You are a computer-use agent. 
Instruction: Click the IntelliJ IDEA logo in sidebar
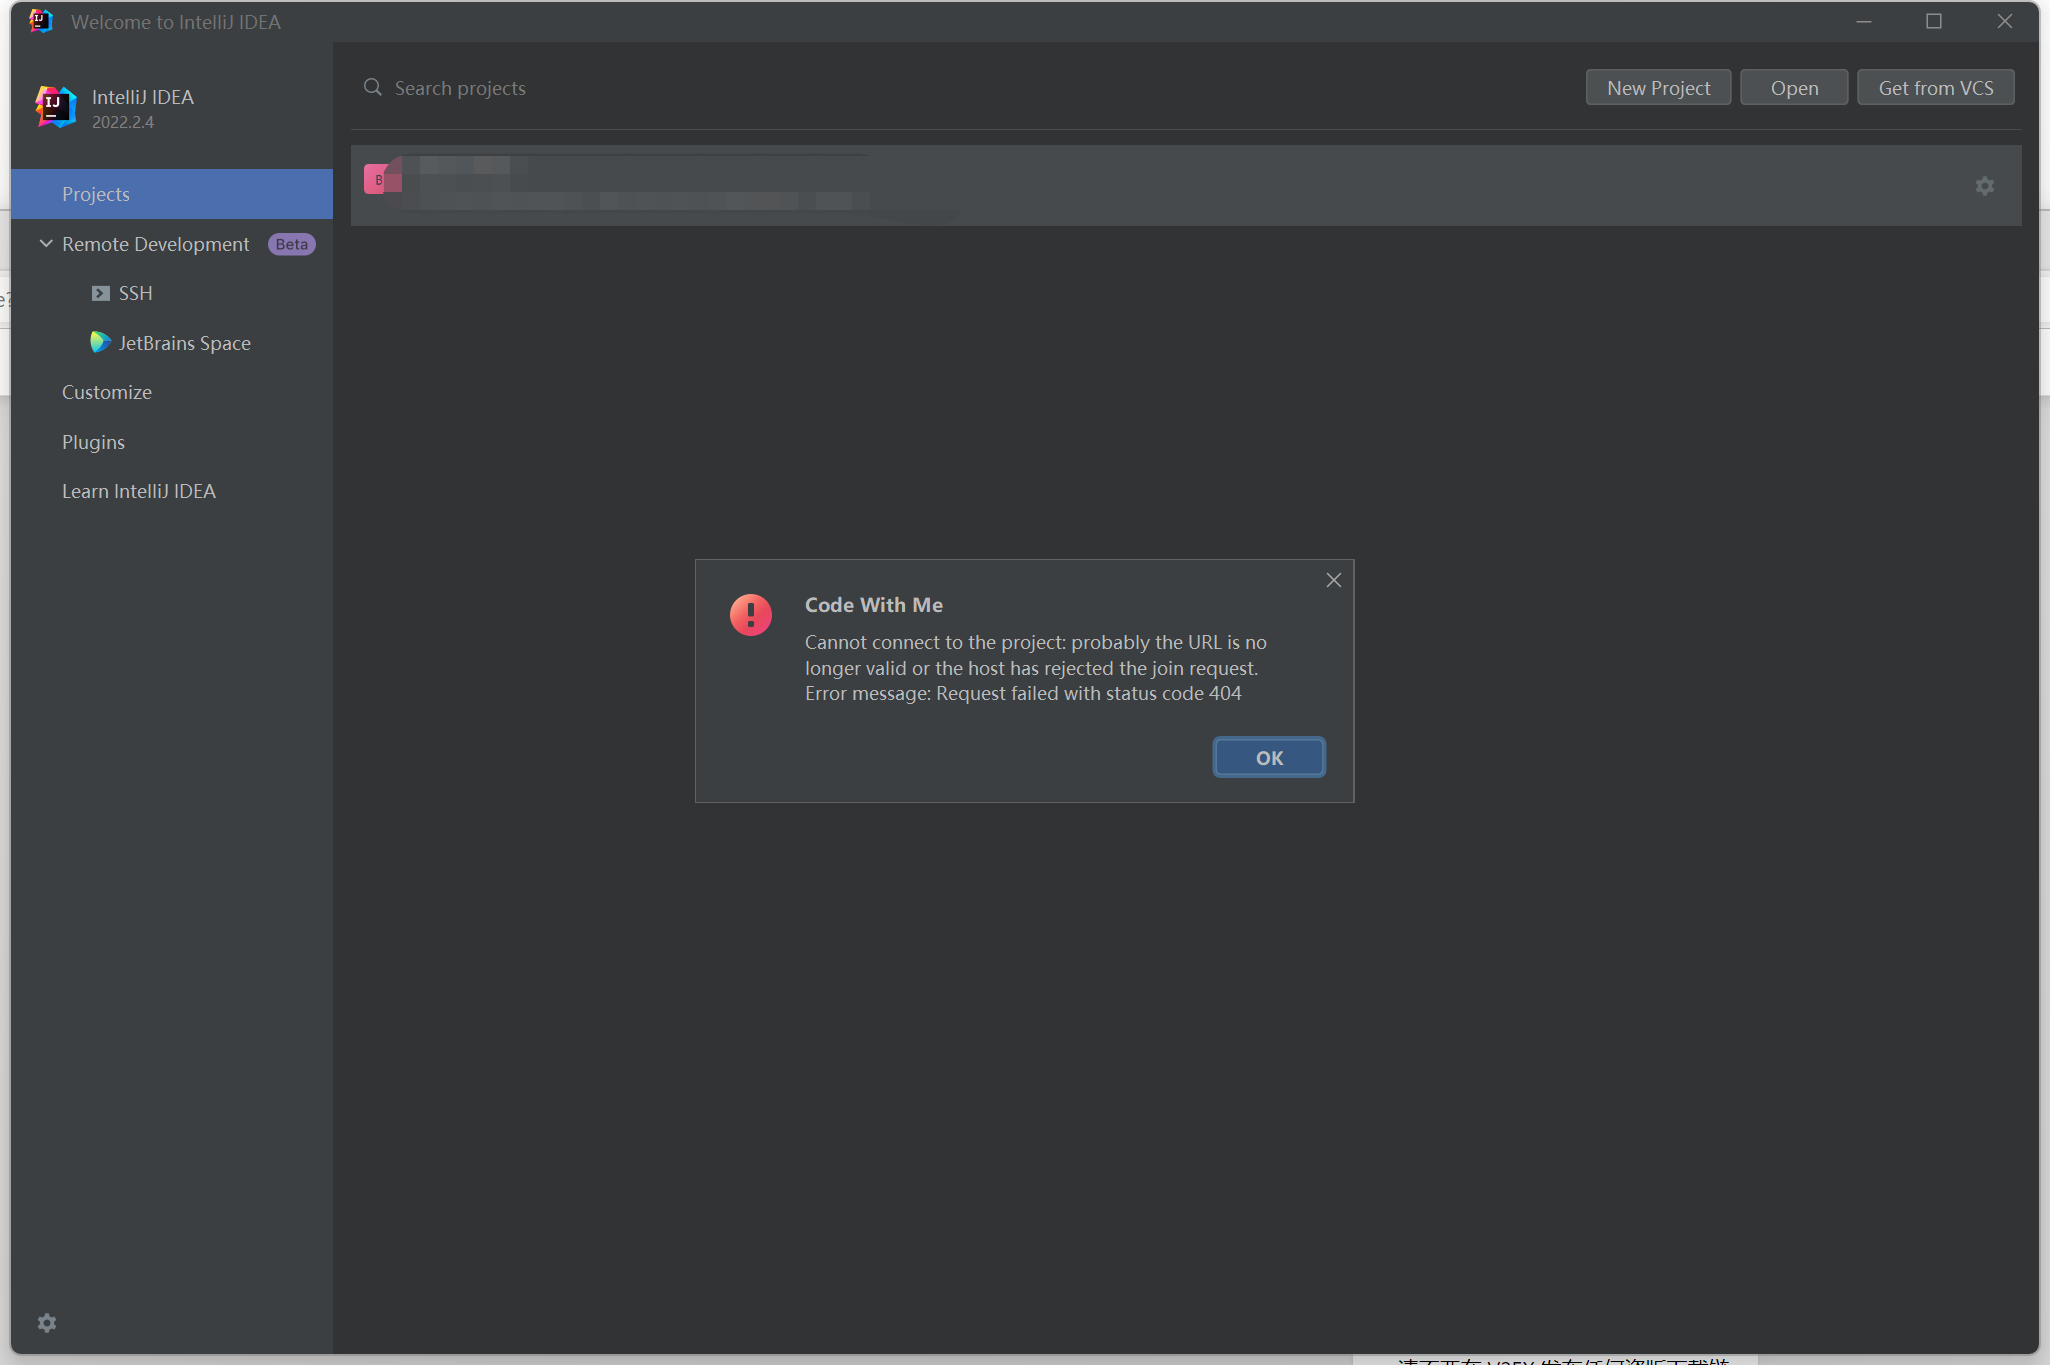pos(55,107)
